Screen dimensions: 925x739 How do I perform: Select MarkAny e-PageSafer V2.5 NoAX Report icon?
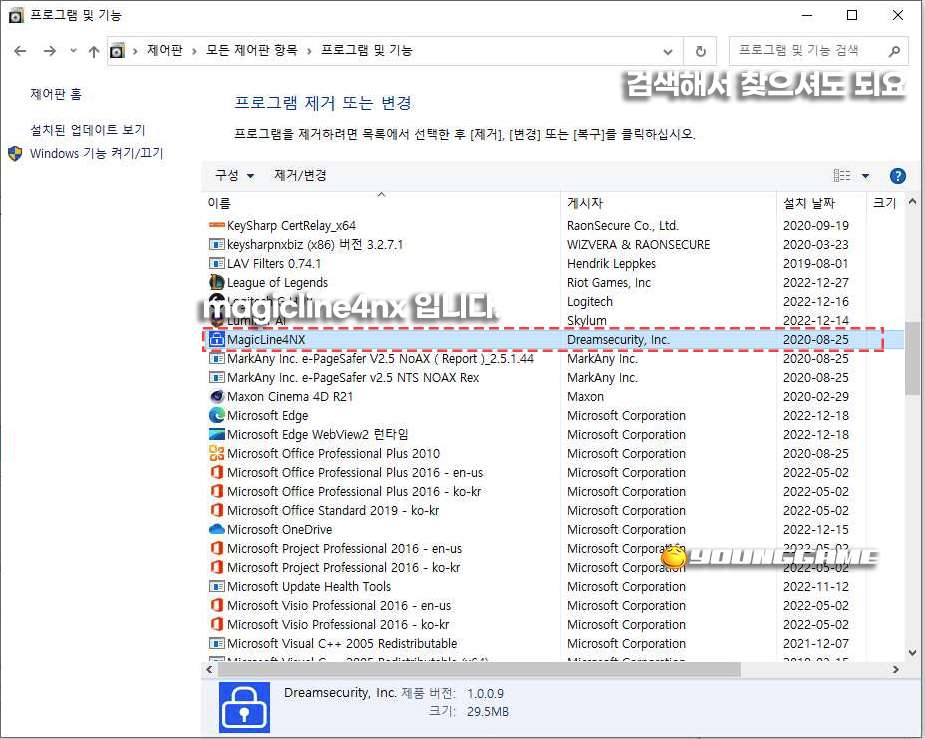pyautogui.click(x=217, y=358)
